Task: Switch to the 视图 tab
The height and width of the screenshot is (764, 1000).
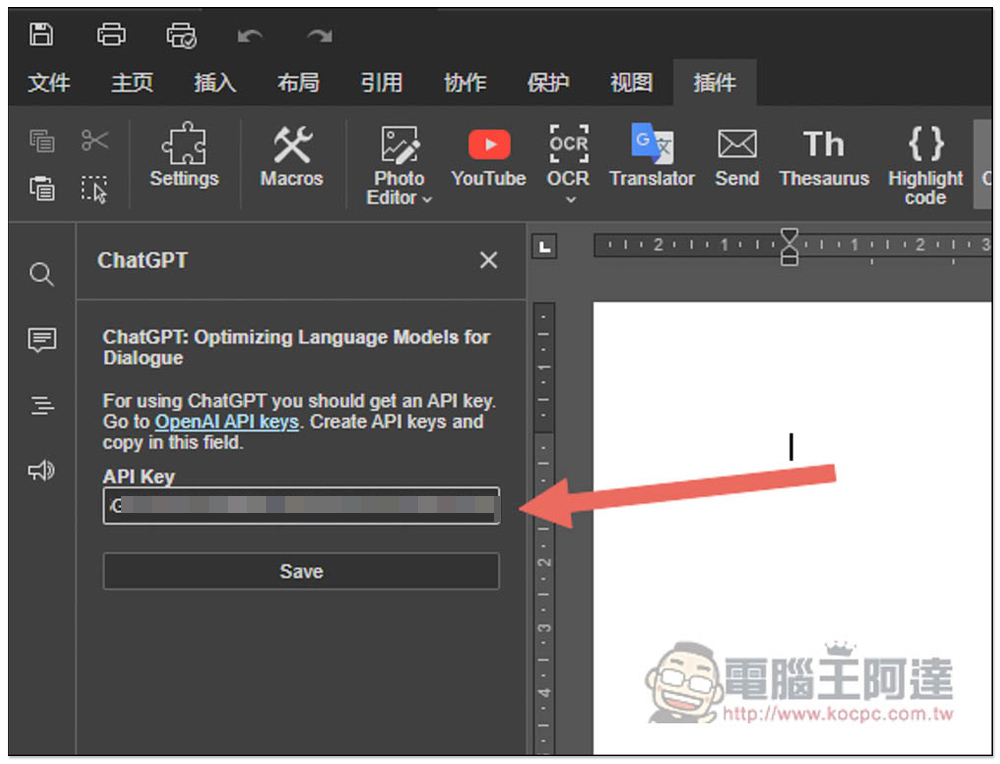Action: [x=631, y=82]
